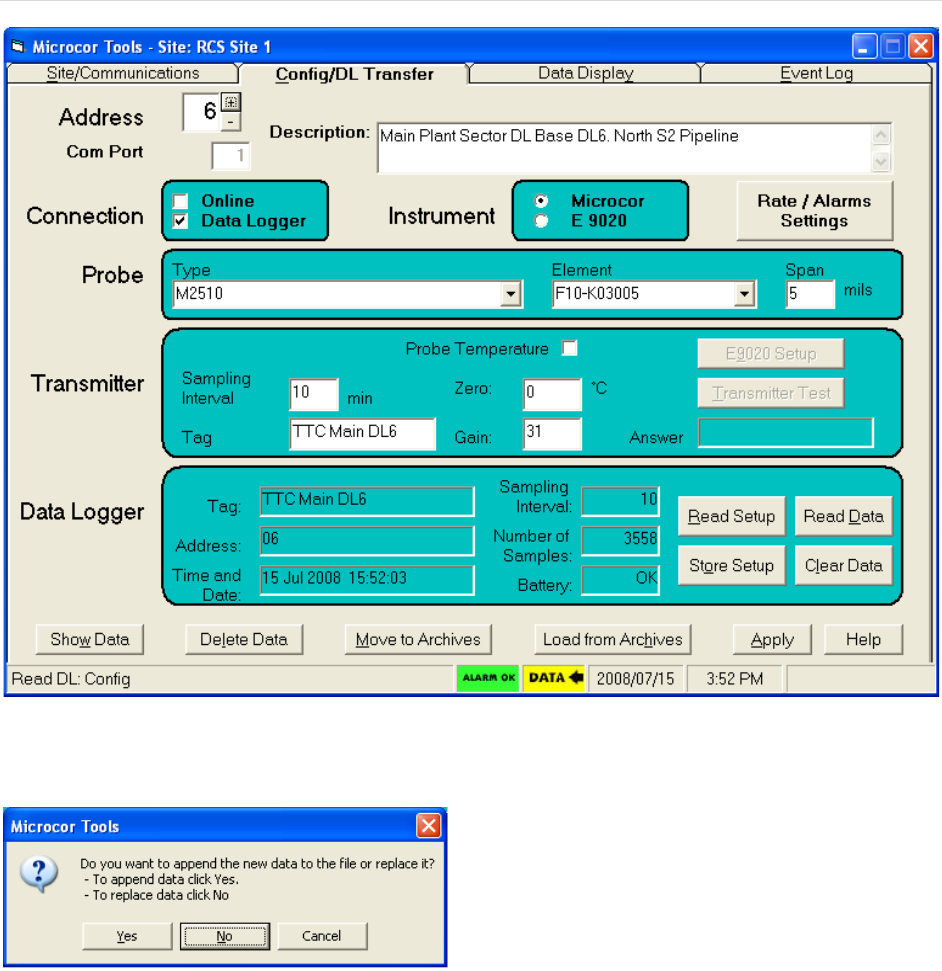Click the question mark icon in dialog
Viewport: 942px width, 971px height.
(x=39, y=874)
